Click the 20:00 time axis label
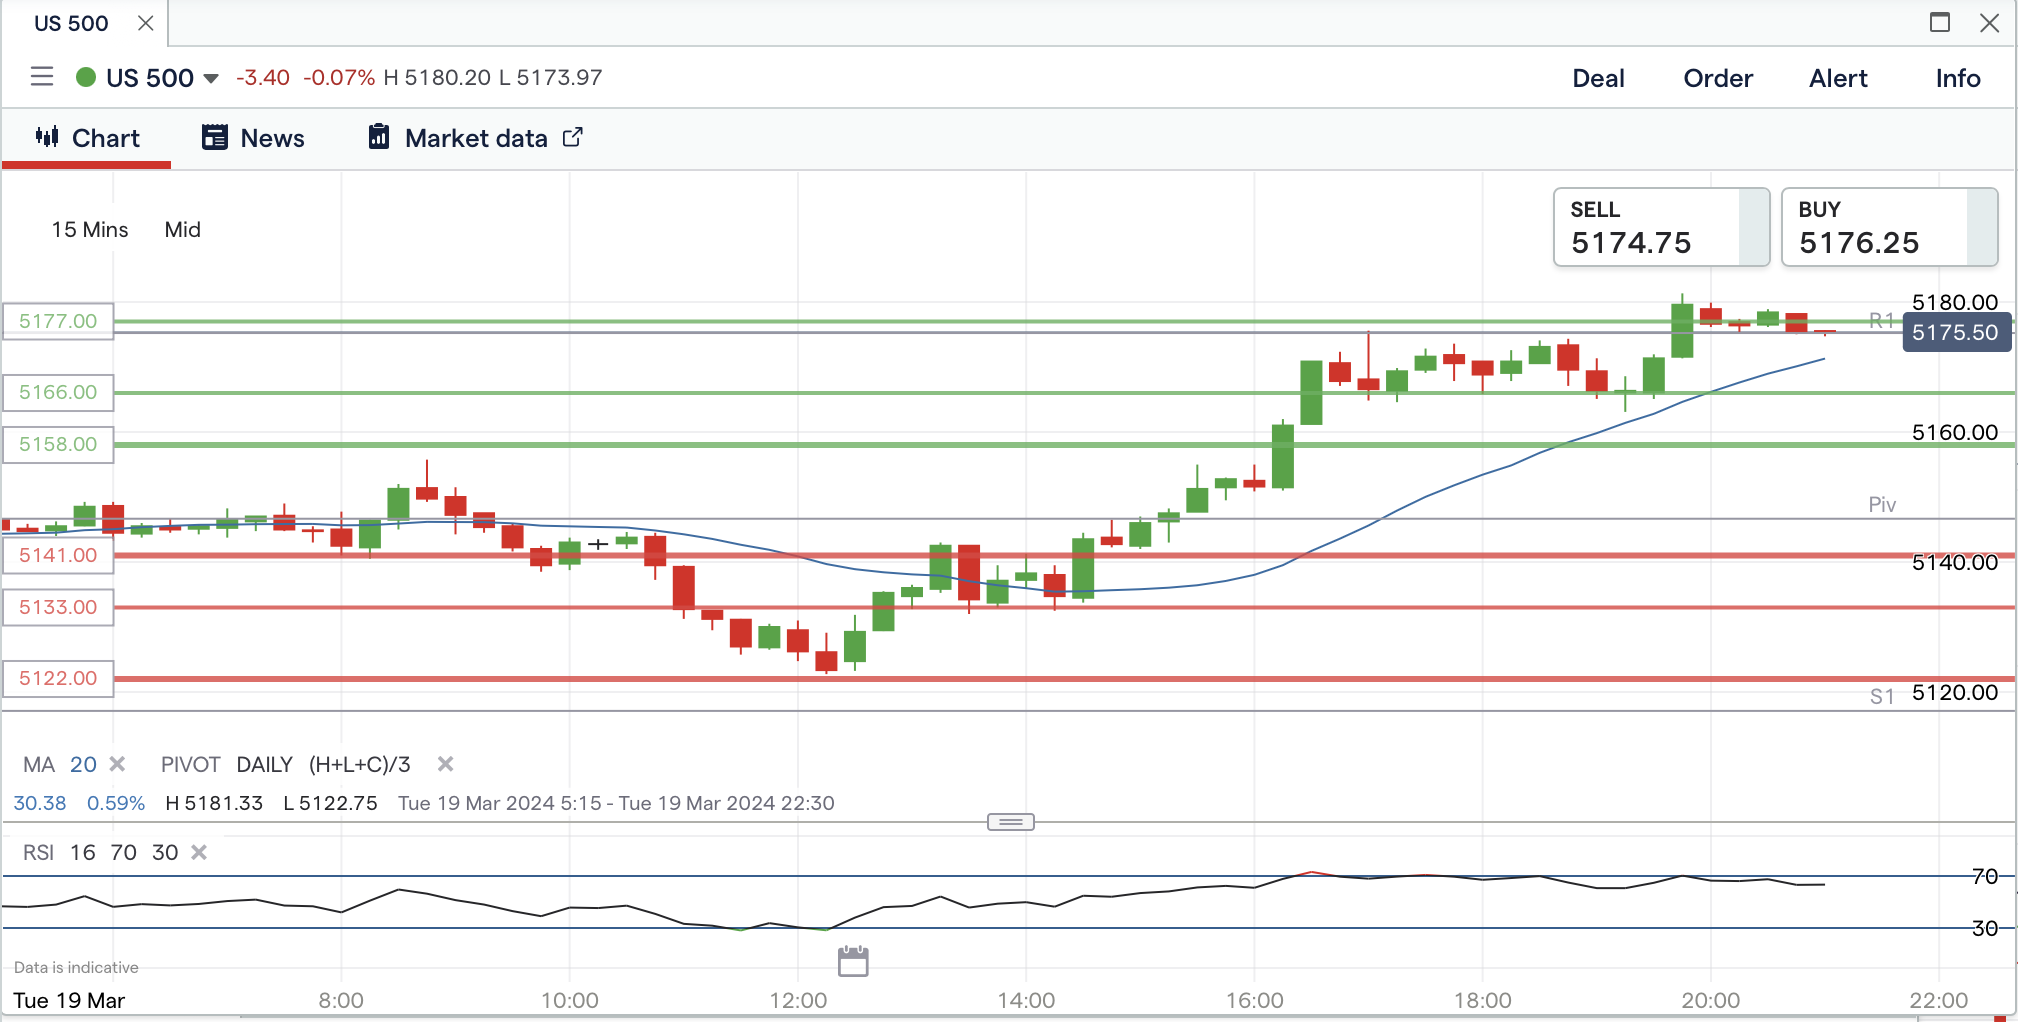 coord(1711,1000)
